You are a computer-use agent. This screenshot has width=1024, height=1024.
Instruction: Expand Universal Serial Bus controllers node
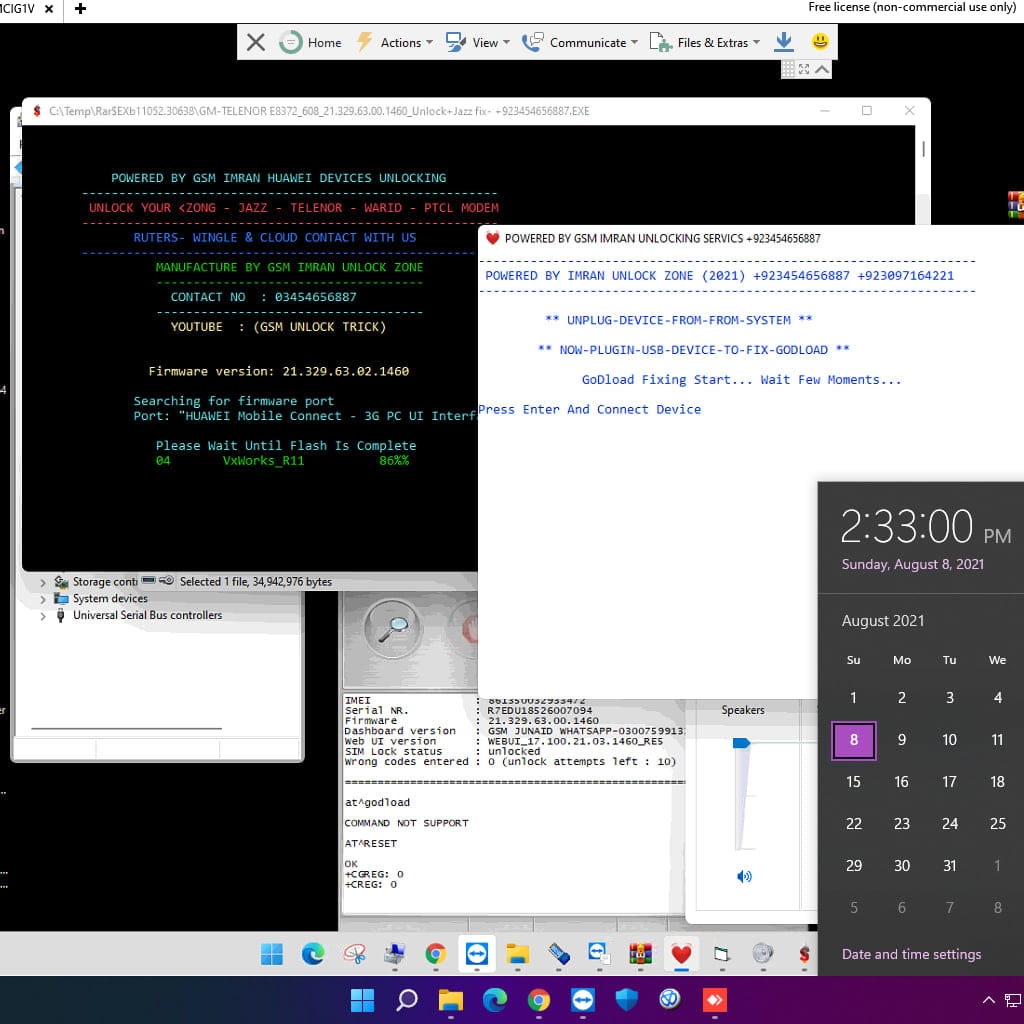(x=42, y=616)
